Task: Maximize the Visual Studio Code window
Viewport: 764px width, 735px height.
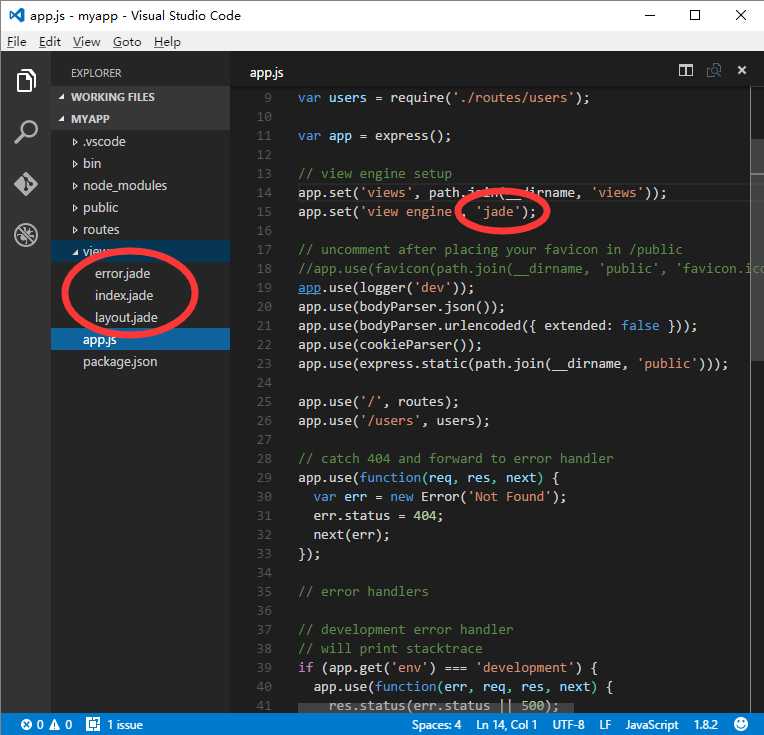Action: pyautogui.click(x=695, y=15)
